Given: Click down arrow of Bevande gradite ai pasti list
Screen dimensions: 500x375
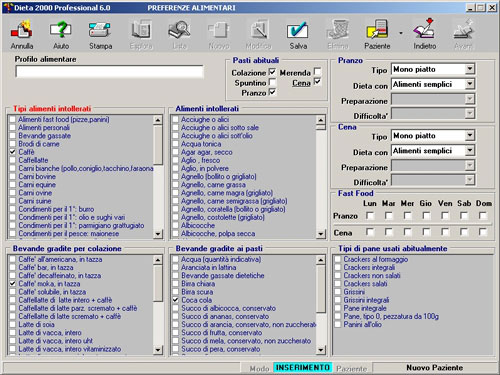Looking at the screenshot, I should pyautogui.click(x=321, y=350).
